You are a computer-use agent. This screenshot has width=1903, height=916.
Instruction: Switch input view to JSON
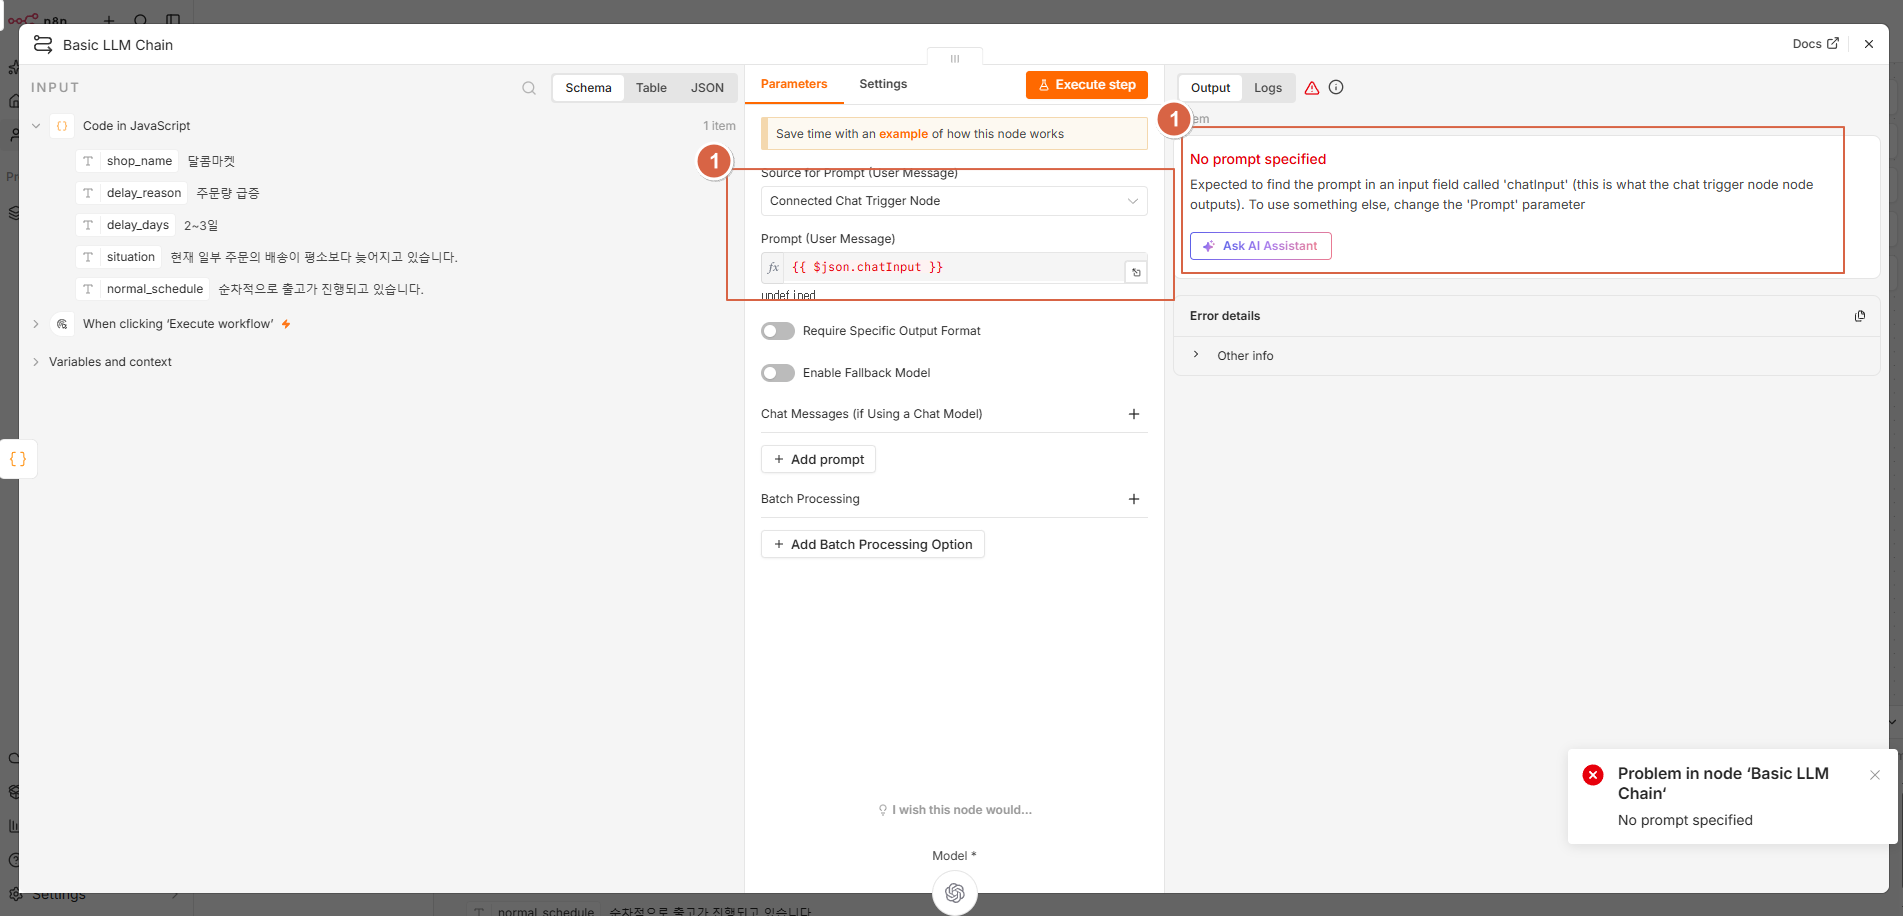pos(707,88)
